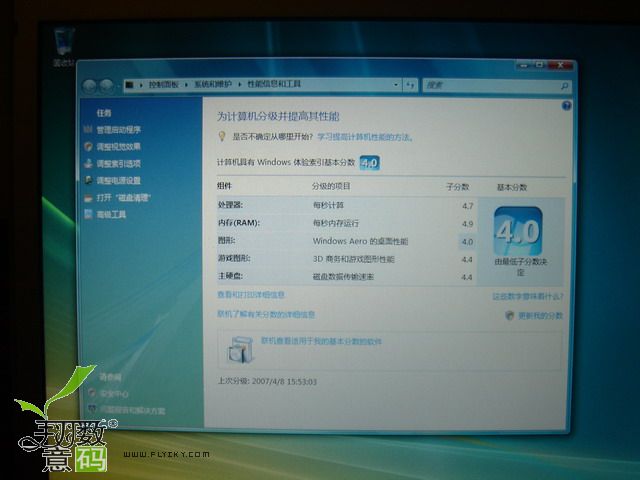Viewport: 640px width, 480px height.
Task: Click the 调整电源设置 task icon
Action: click(x=88, y=180)
